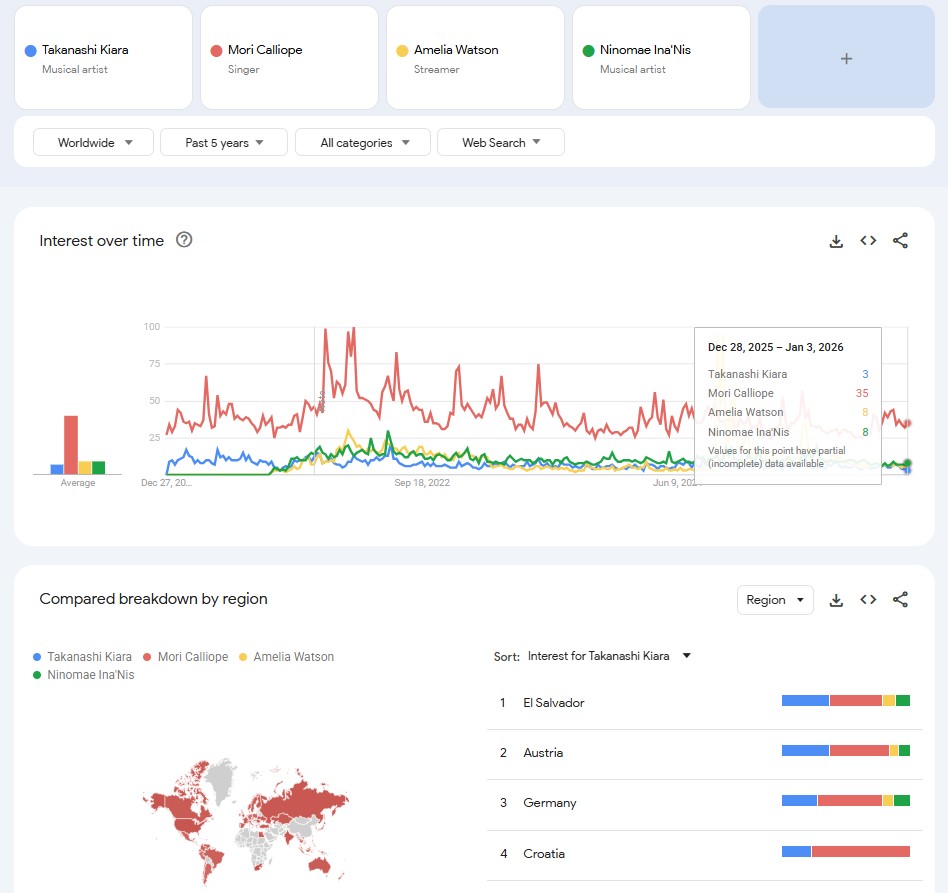Open the Worldwide location dropdown

pyautogui.click(x=94, y=142)
